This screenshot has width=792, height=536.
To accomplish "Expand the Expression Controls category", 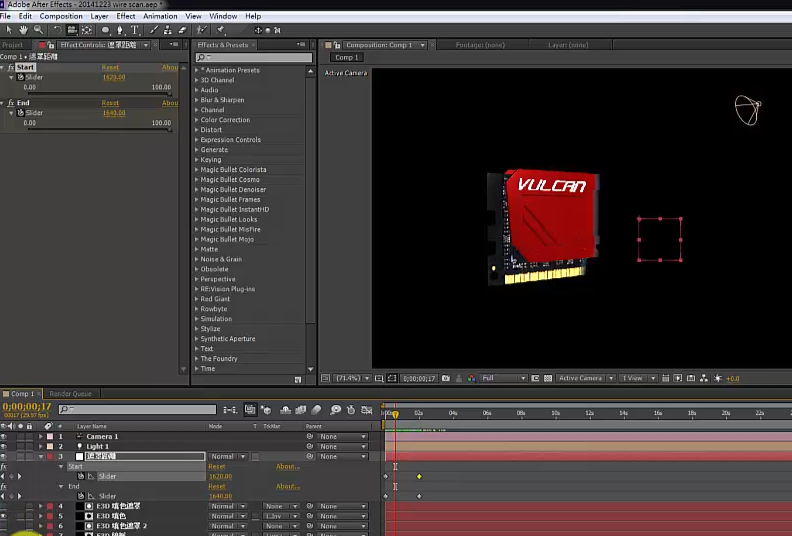I will 196,140.
